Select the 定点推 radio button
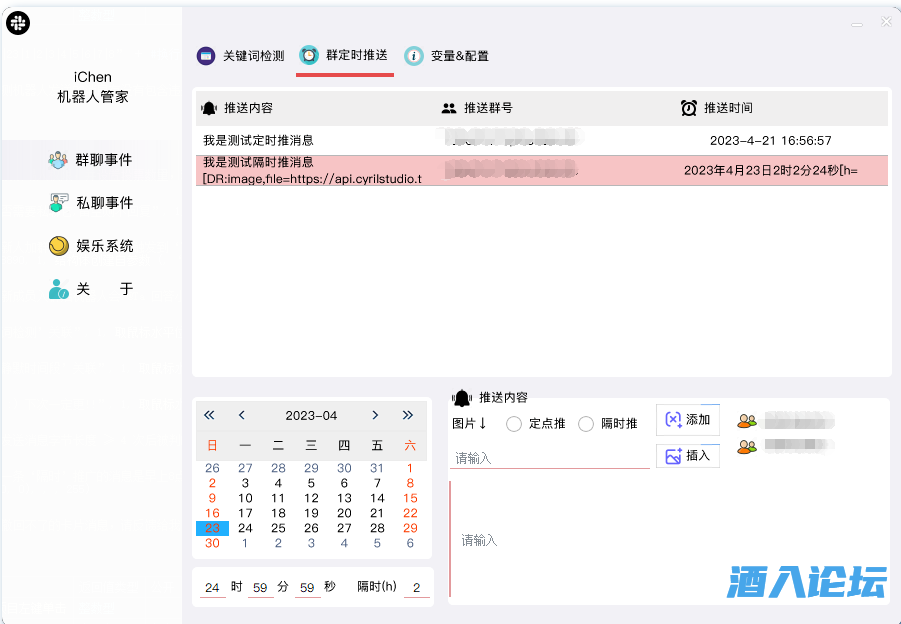 click(514, 424)
